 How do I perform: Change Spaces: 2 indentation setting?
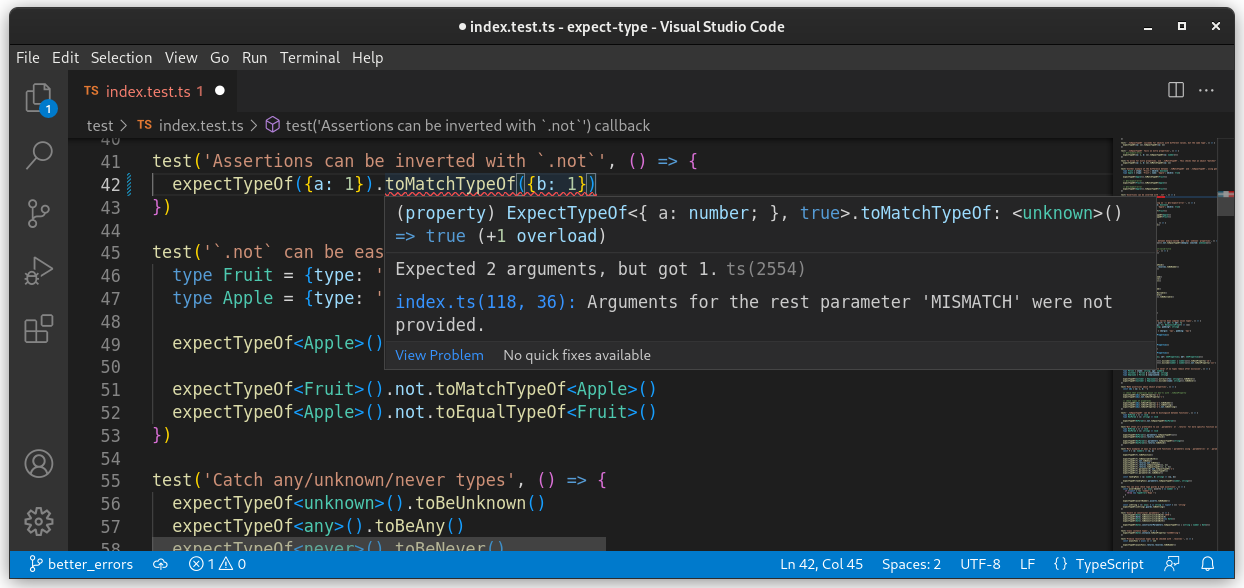[911, 564]
